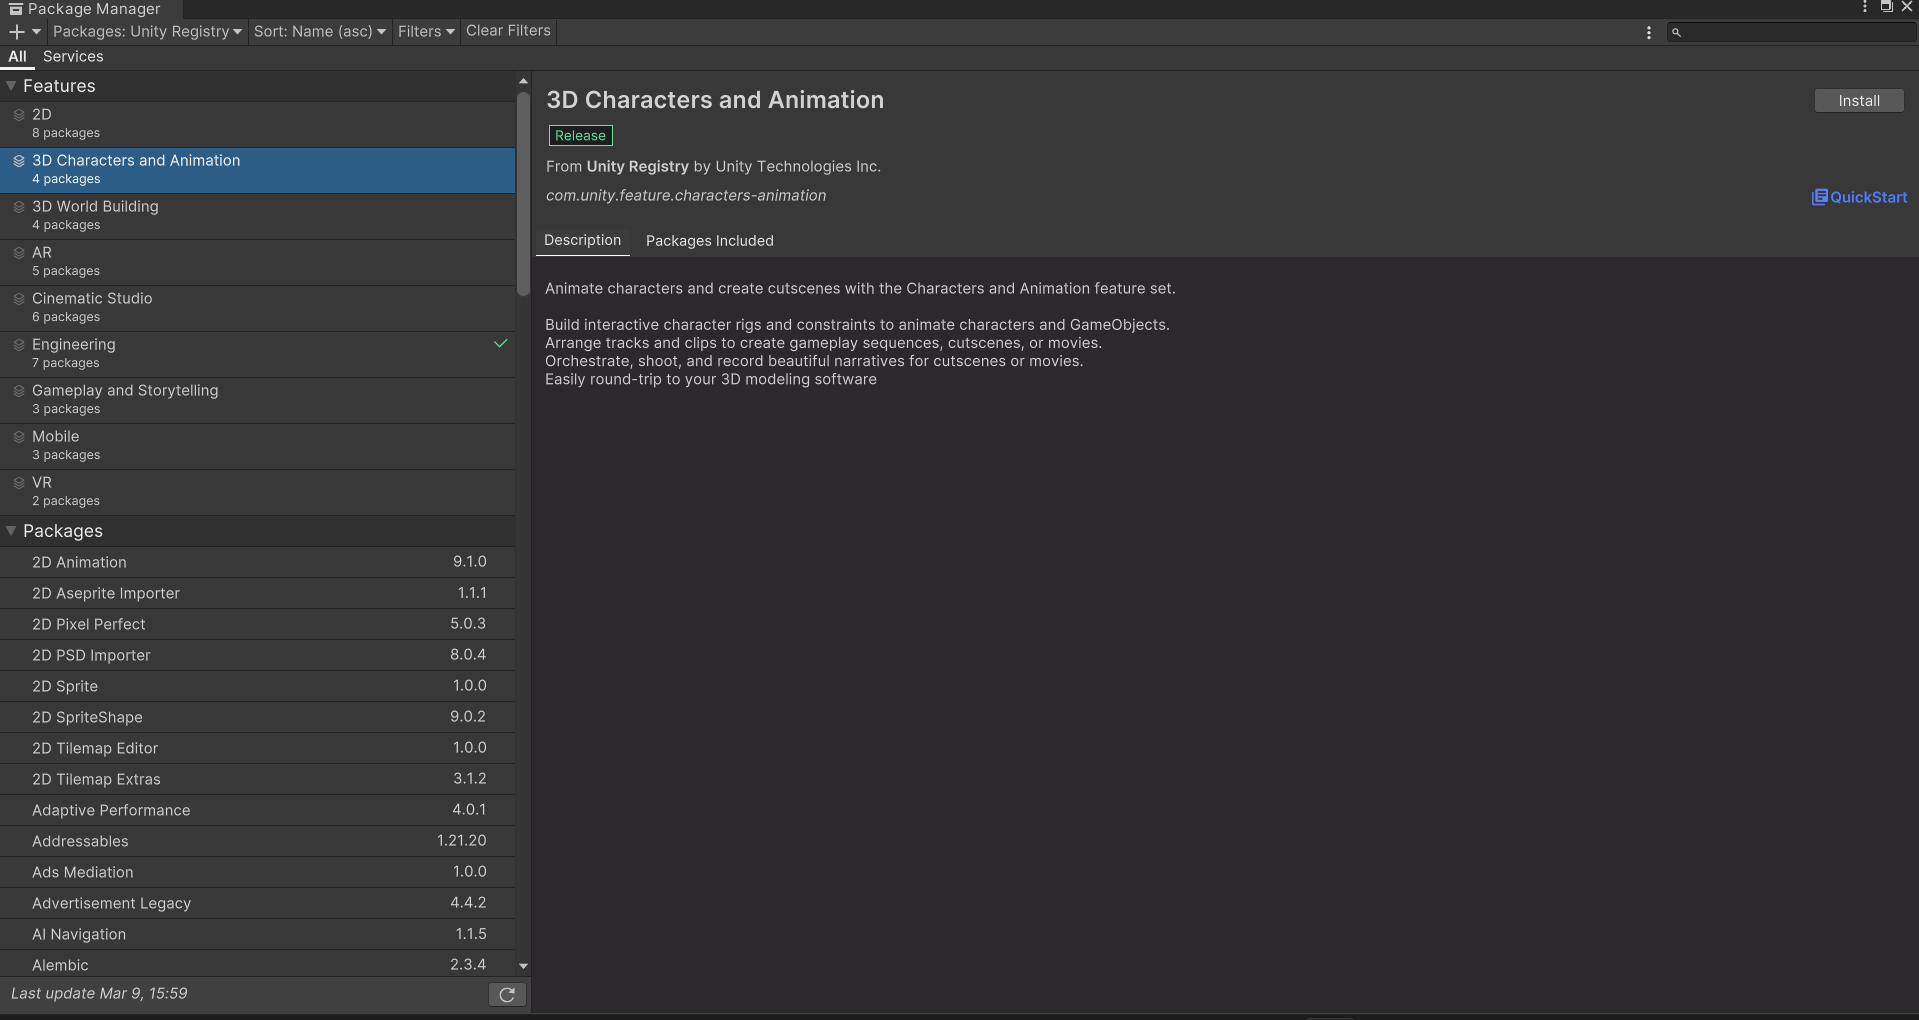Image resolution: width=1919 pixels, height=1020 pixels.
Task: Click Clear Filters
Action: tap(507, 30)
